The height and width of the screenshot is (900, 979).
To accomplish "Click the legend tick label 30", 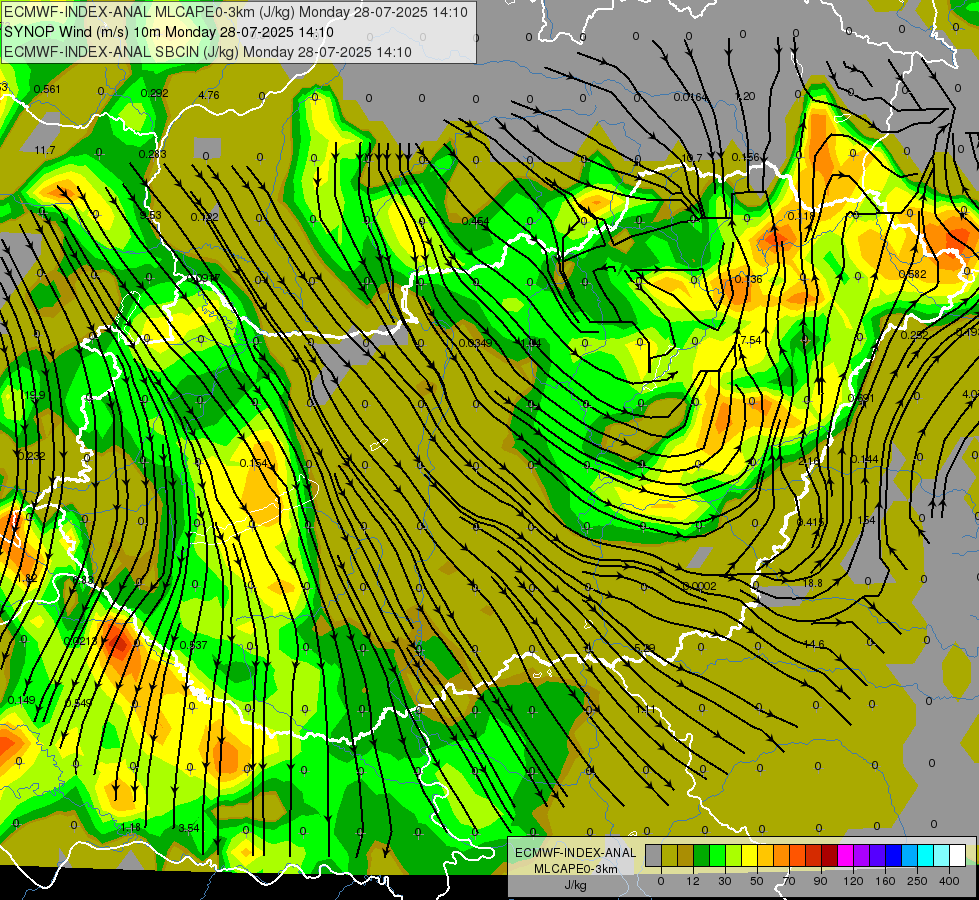I will coord(725,881).
